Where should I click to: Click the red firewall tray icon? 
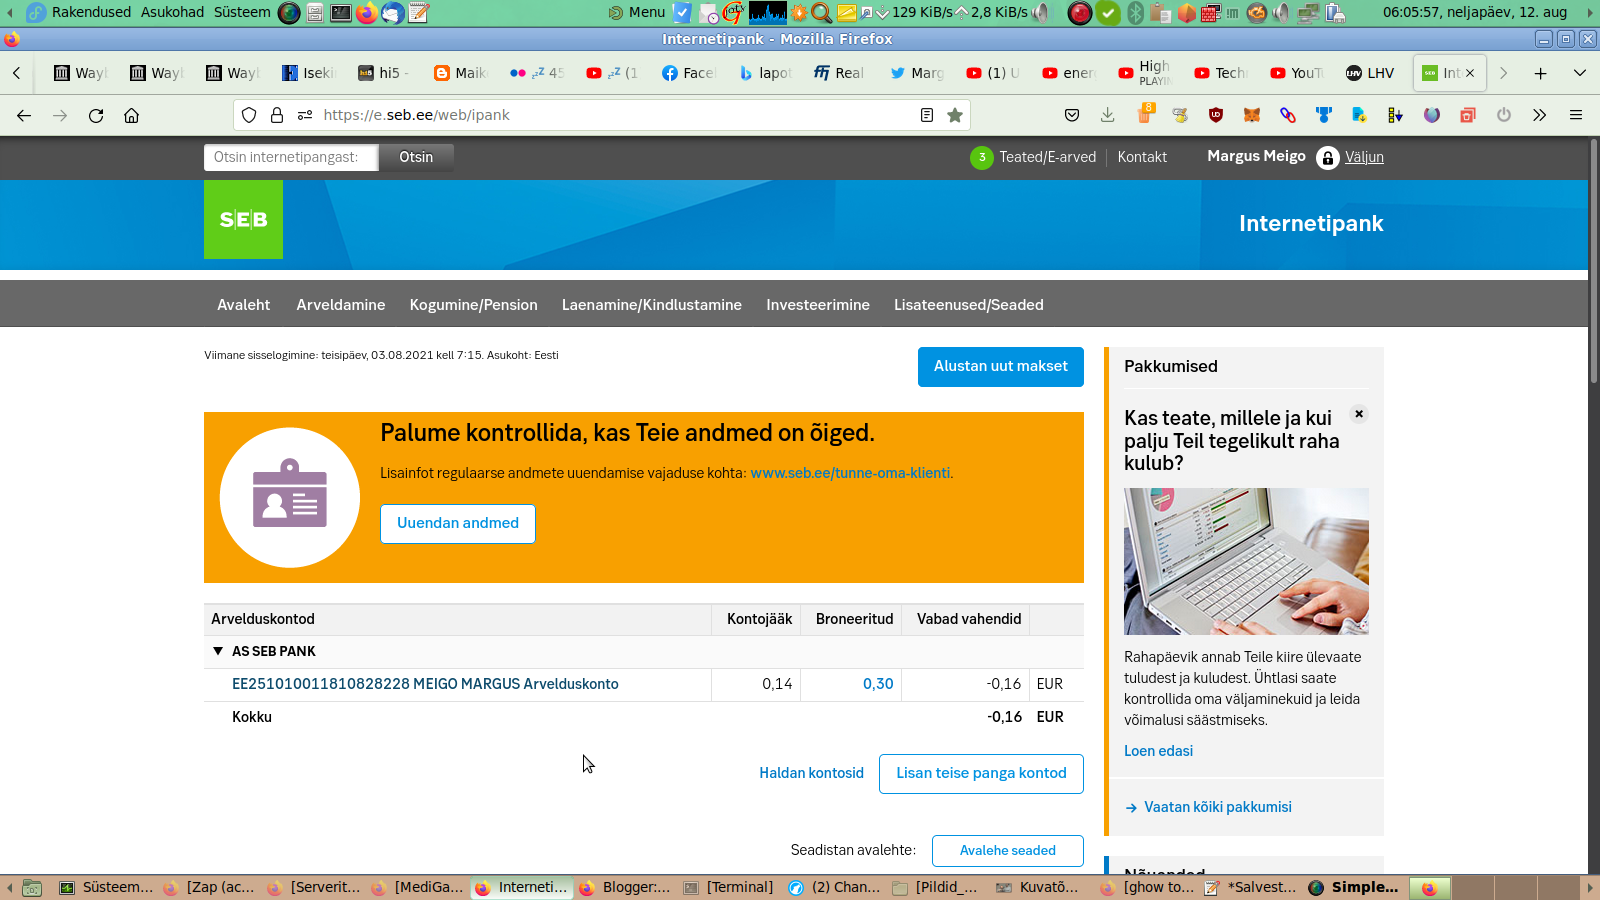click(x=1210, y=13)
